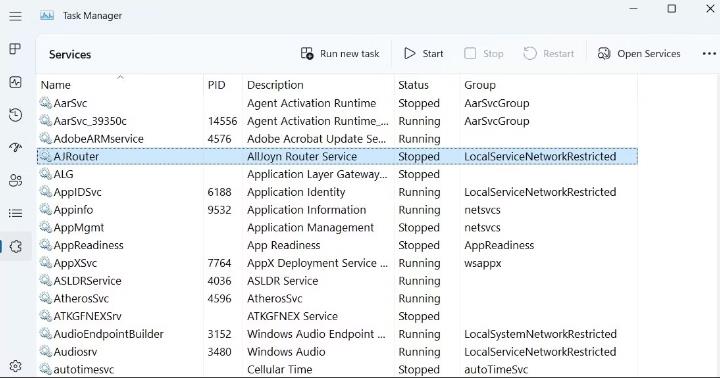This screenshot has width=720, height=379.
Task: Click the ATKGFNEX Service description
Action: [292, 316]
